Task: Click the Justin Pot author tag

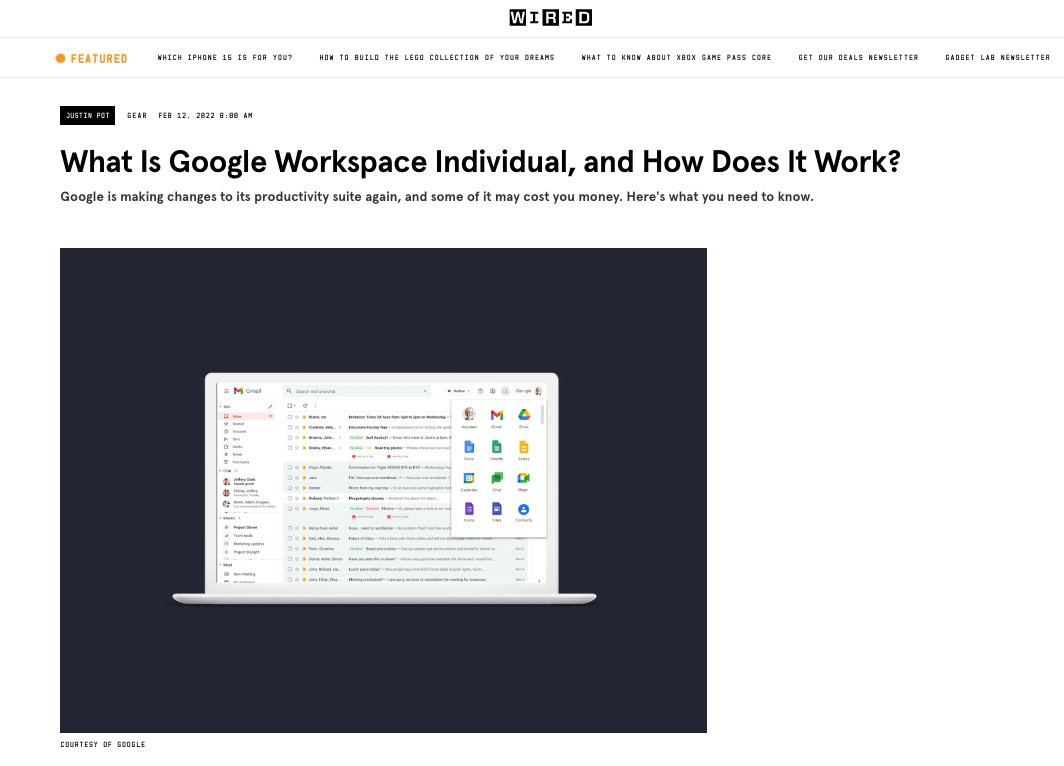Action: pos(88,115)
